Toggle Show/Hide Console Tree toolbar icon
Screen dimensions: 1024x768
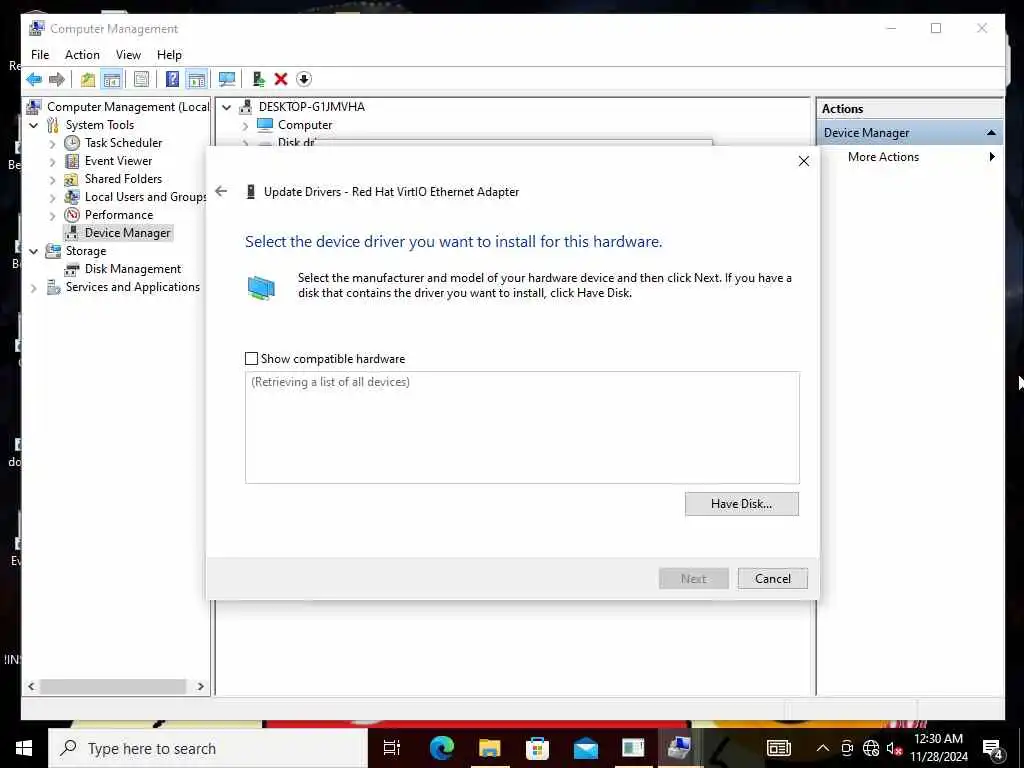click(x=112, y=80)
